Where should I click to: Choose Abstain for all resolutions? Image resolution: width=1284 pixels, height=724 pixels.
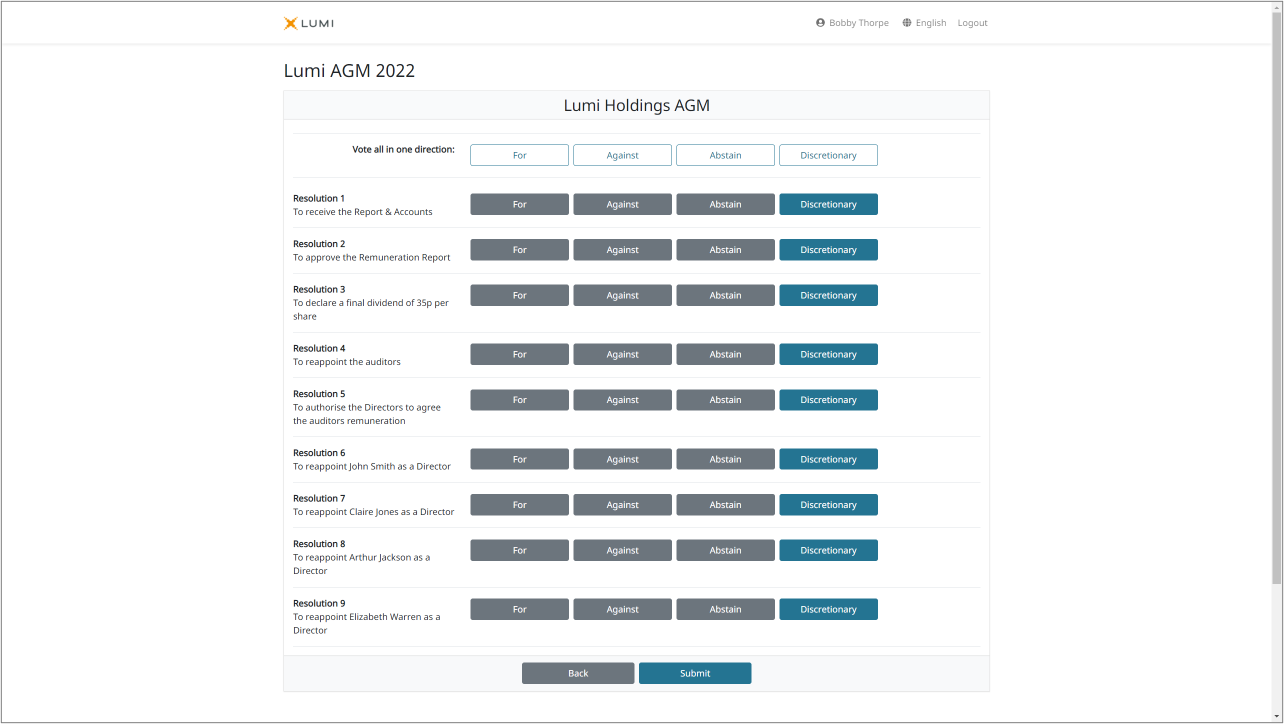[725, 155]
